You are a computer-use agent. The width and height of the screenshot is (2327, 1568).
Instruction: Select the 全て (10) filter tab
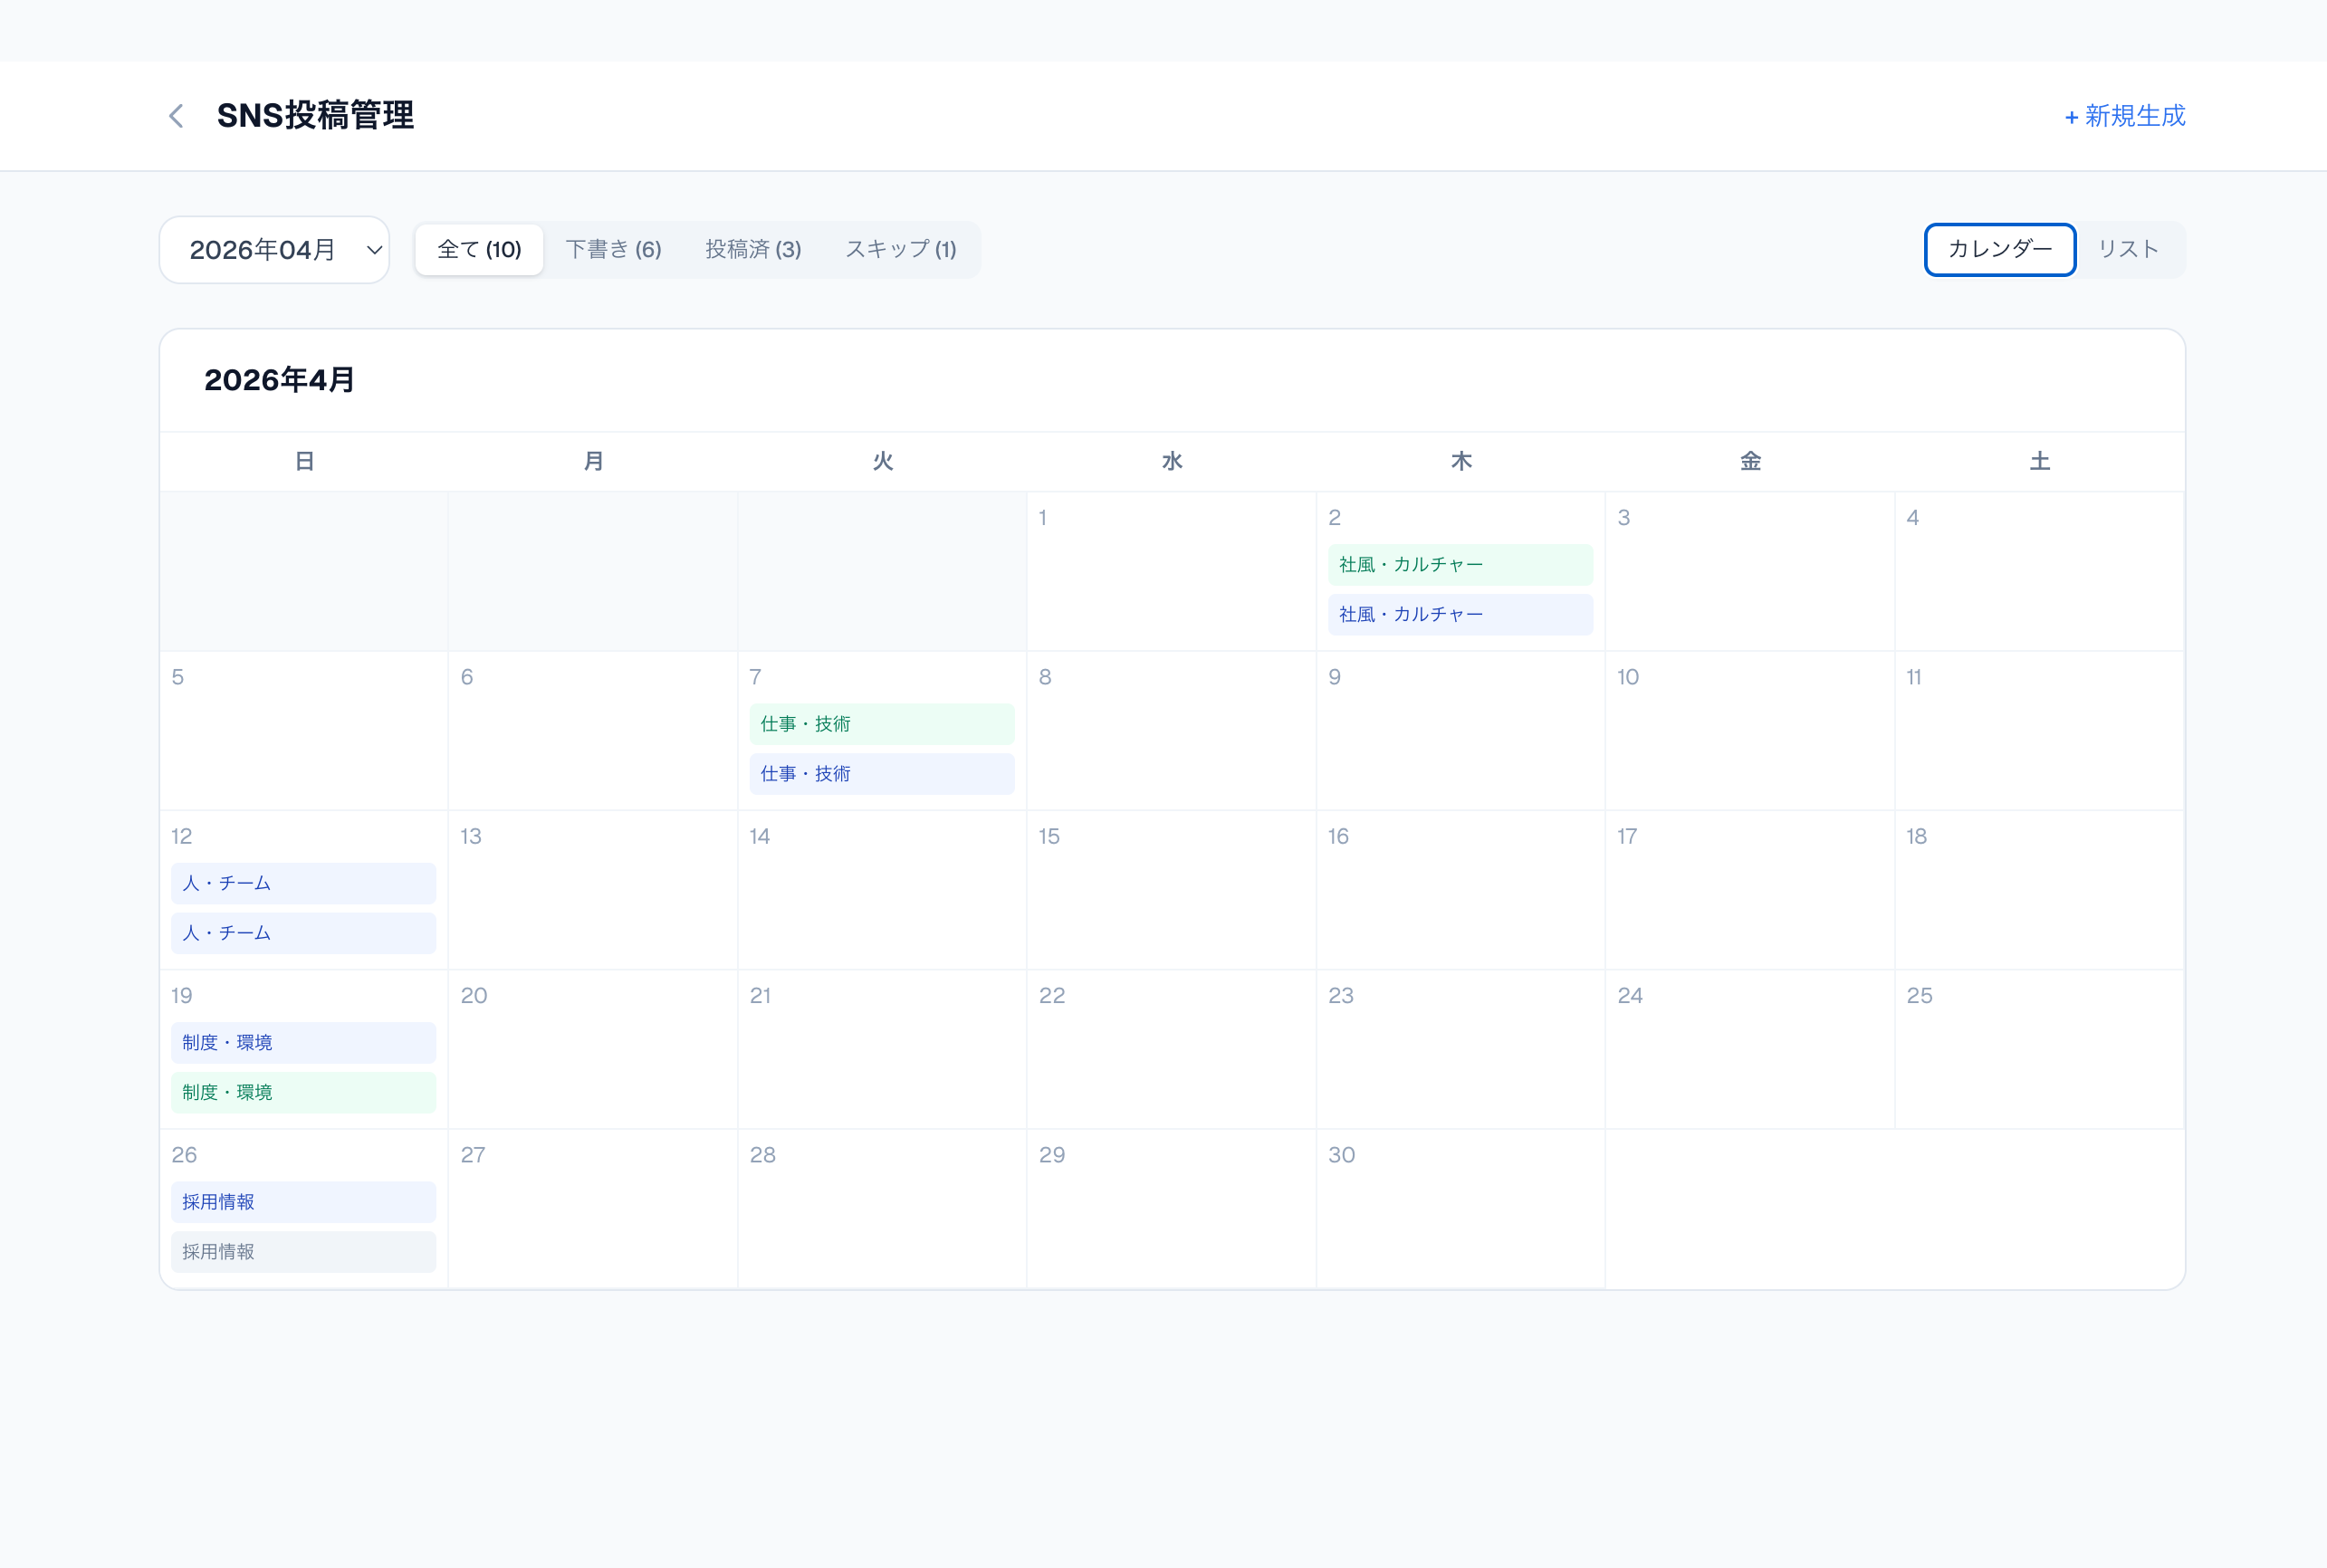click(479, 249)
